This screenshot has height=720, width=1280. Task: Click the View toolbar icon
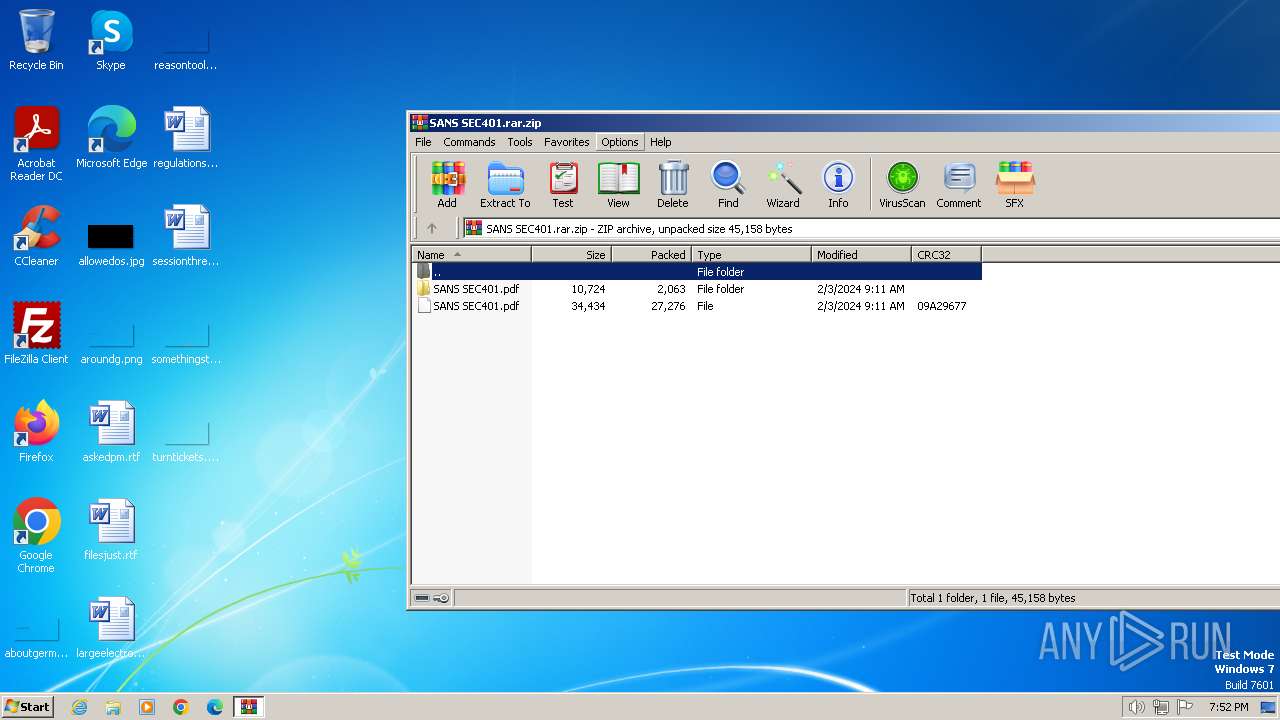click(x=618, y=185)
